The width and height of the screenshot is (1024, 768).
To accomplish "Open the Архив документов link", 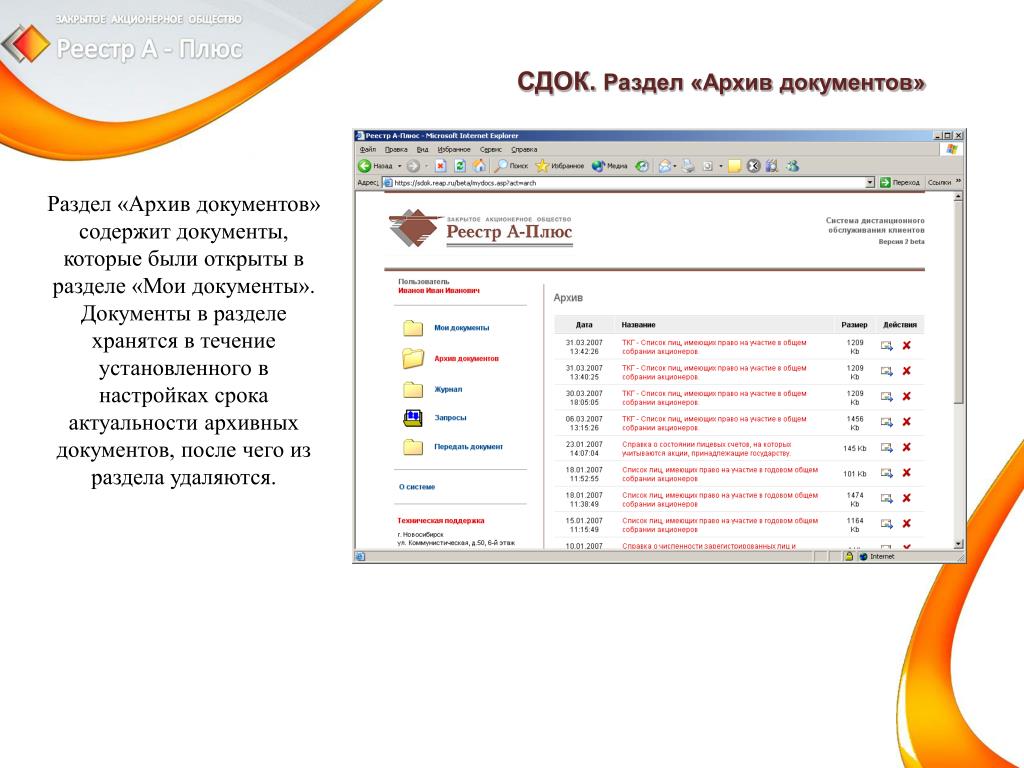I will point(466,359).
